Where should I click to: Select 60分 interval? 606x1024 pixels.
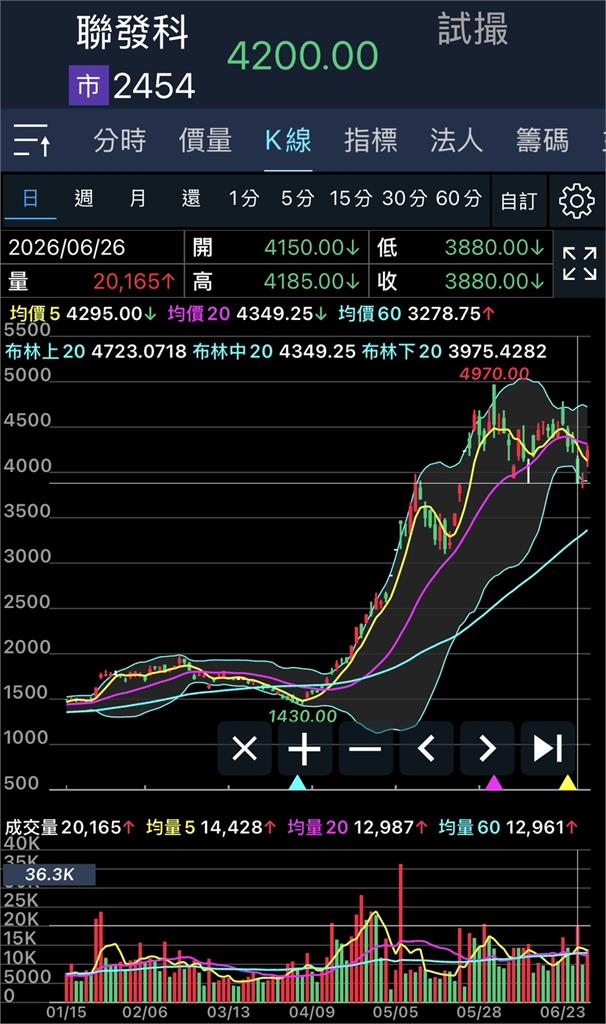458,198
